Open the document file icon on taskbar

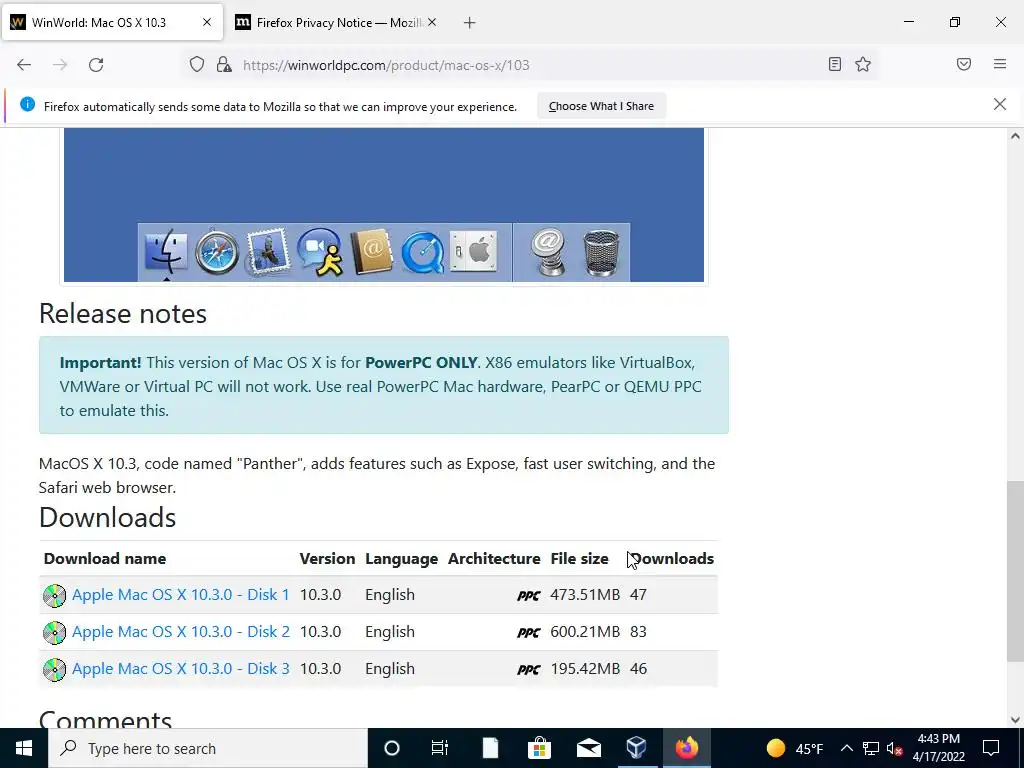coord(490,748)
